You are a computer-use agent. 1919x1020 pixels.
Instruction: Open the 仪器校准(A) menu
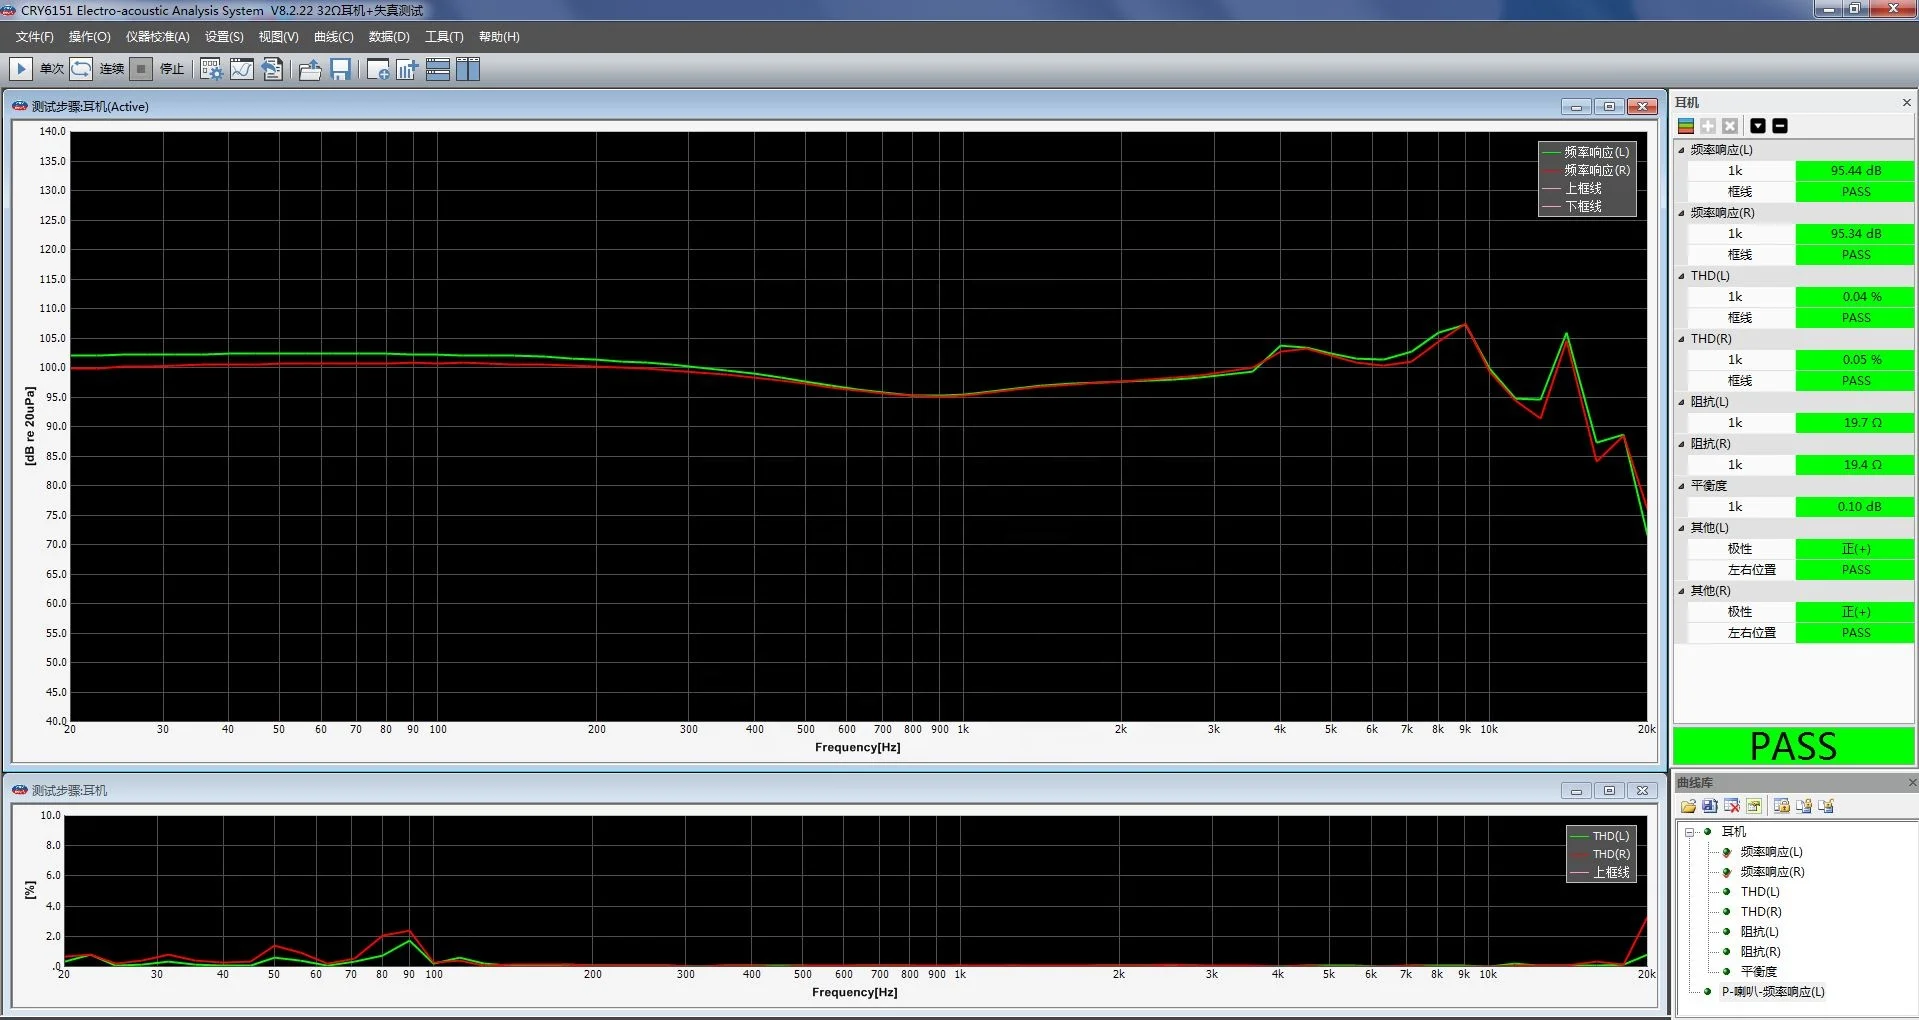pyautogui.click(x=158, y=37)
